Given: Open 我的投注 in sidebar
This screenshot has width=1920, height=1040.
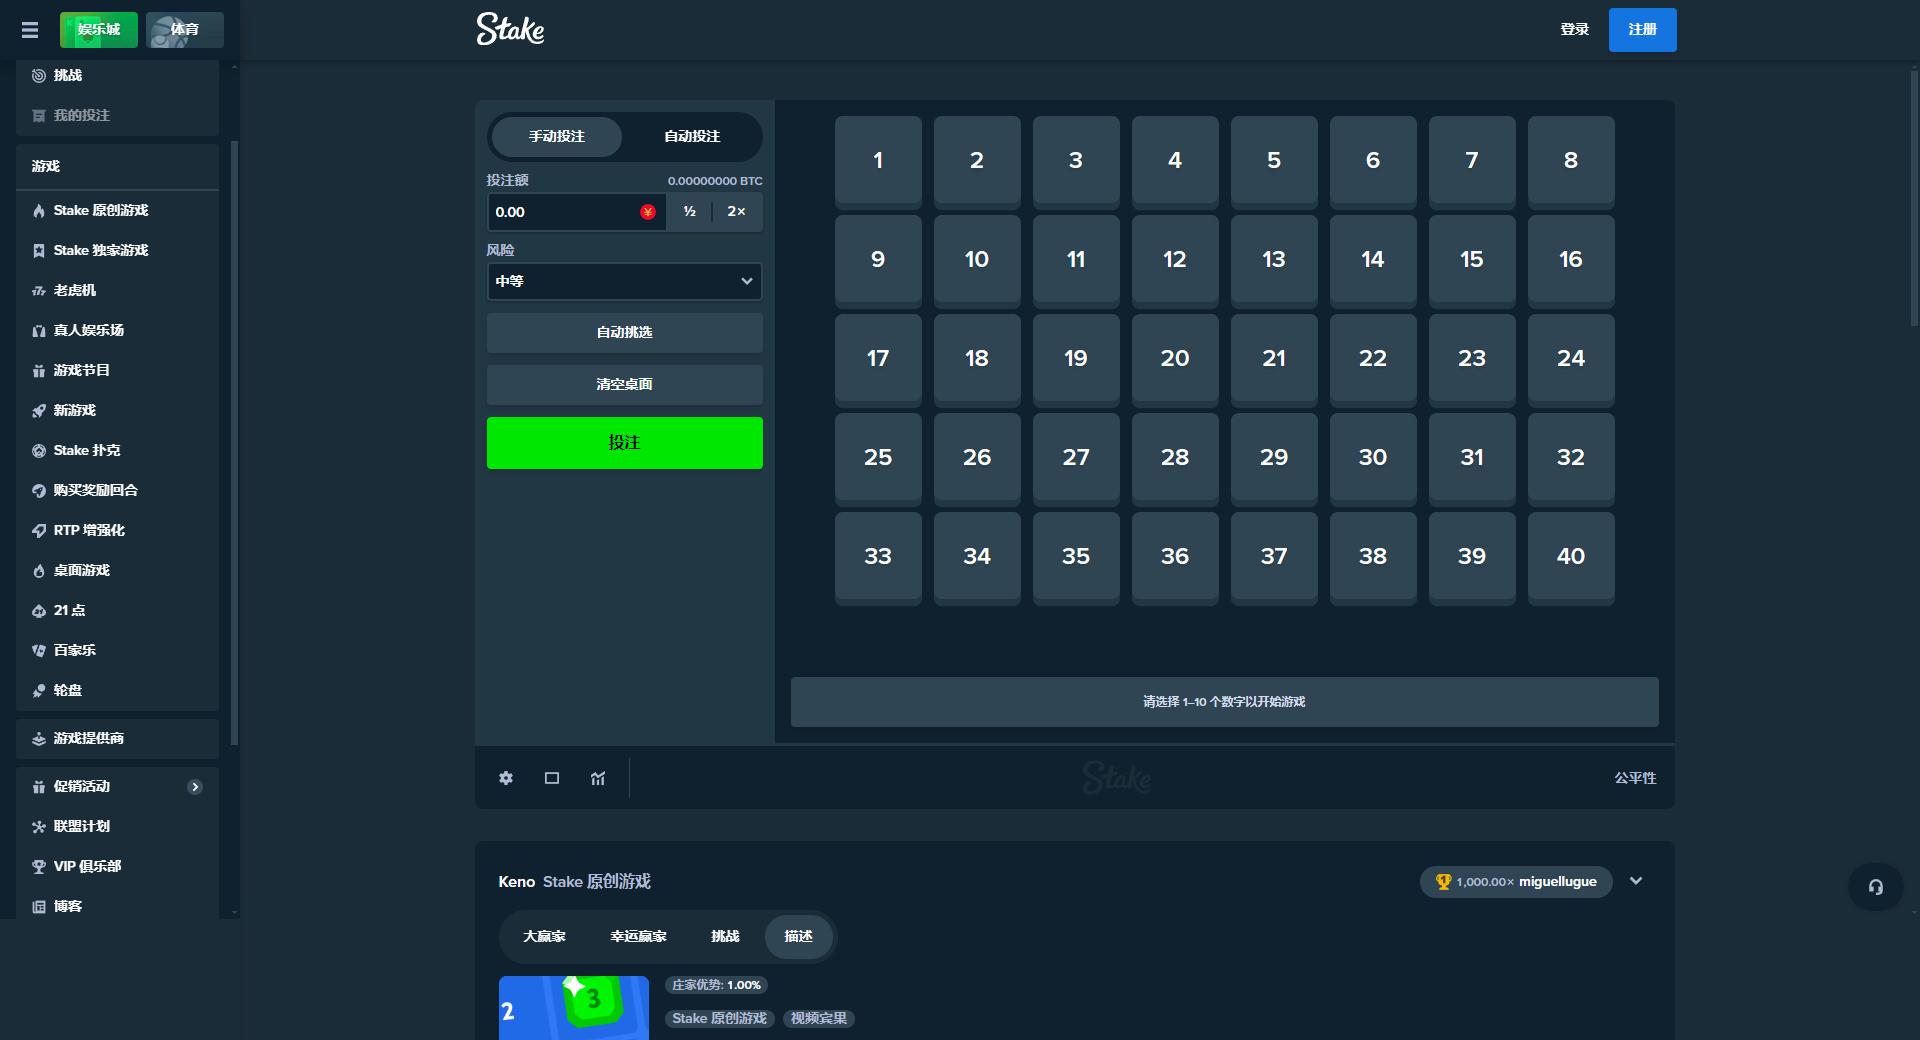Looking at the screenshot, I should click(117, 115).
